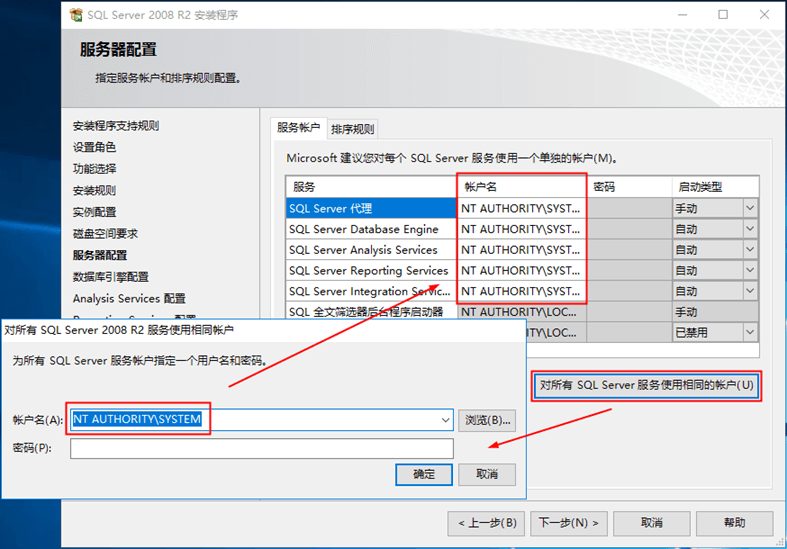Click the NT AUTHORITY\LOC... cell for 全文筛选器
The height and width of the screenshot is (549, 787).
point(521,312)
